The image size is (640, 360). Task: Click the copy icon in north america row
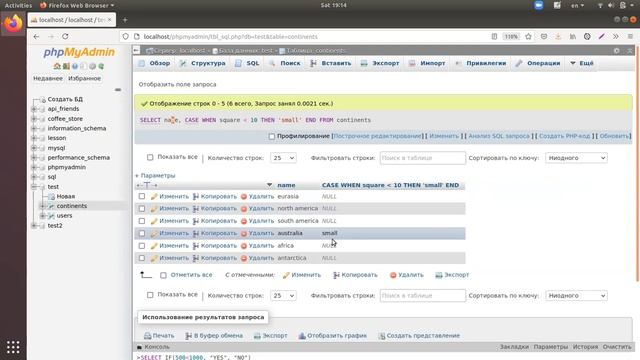[196, 209]
